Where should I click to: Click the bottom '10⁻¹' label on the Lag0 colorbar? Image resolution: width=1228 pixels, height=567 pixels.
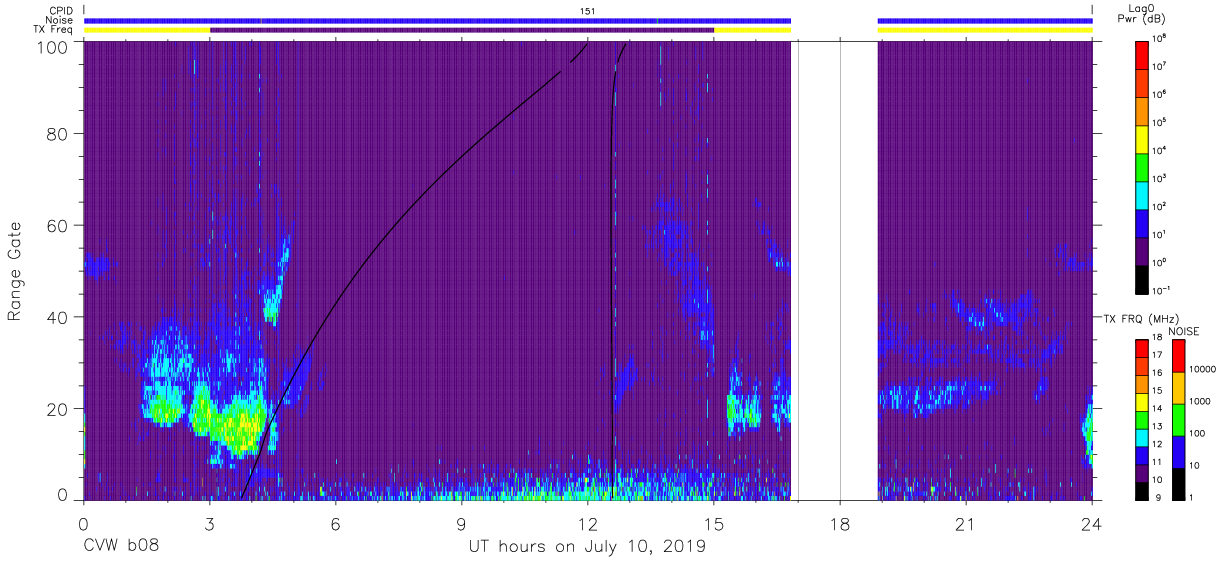tap(1161, 289)
